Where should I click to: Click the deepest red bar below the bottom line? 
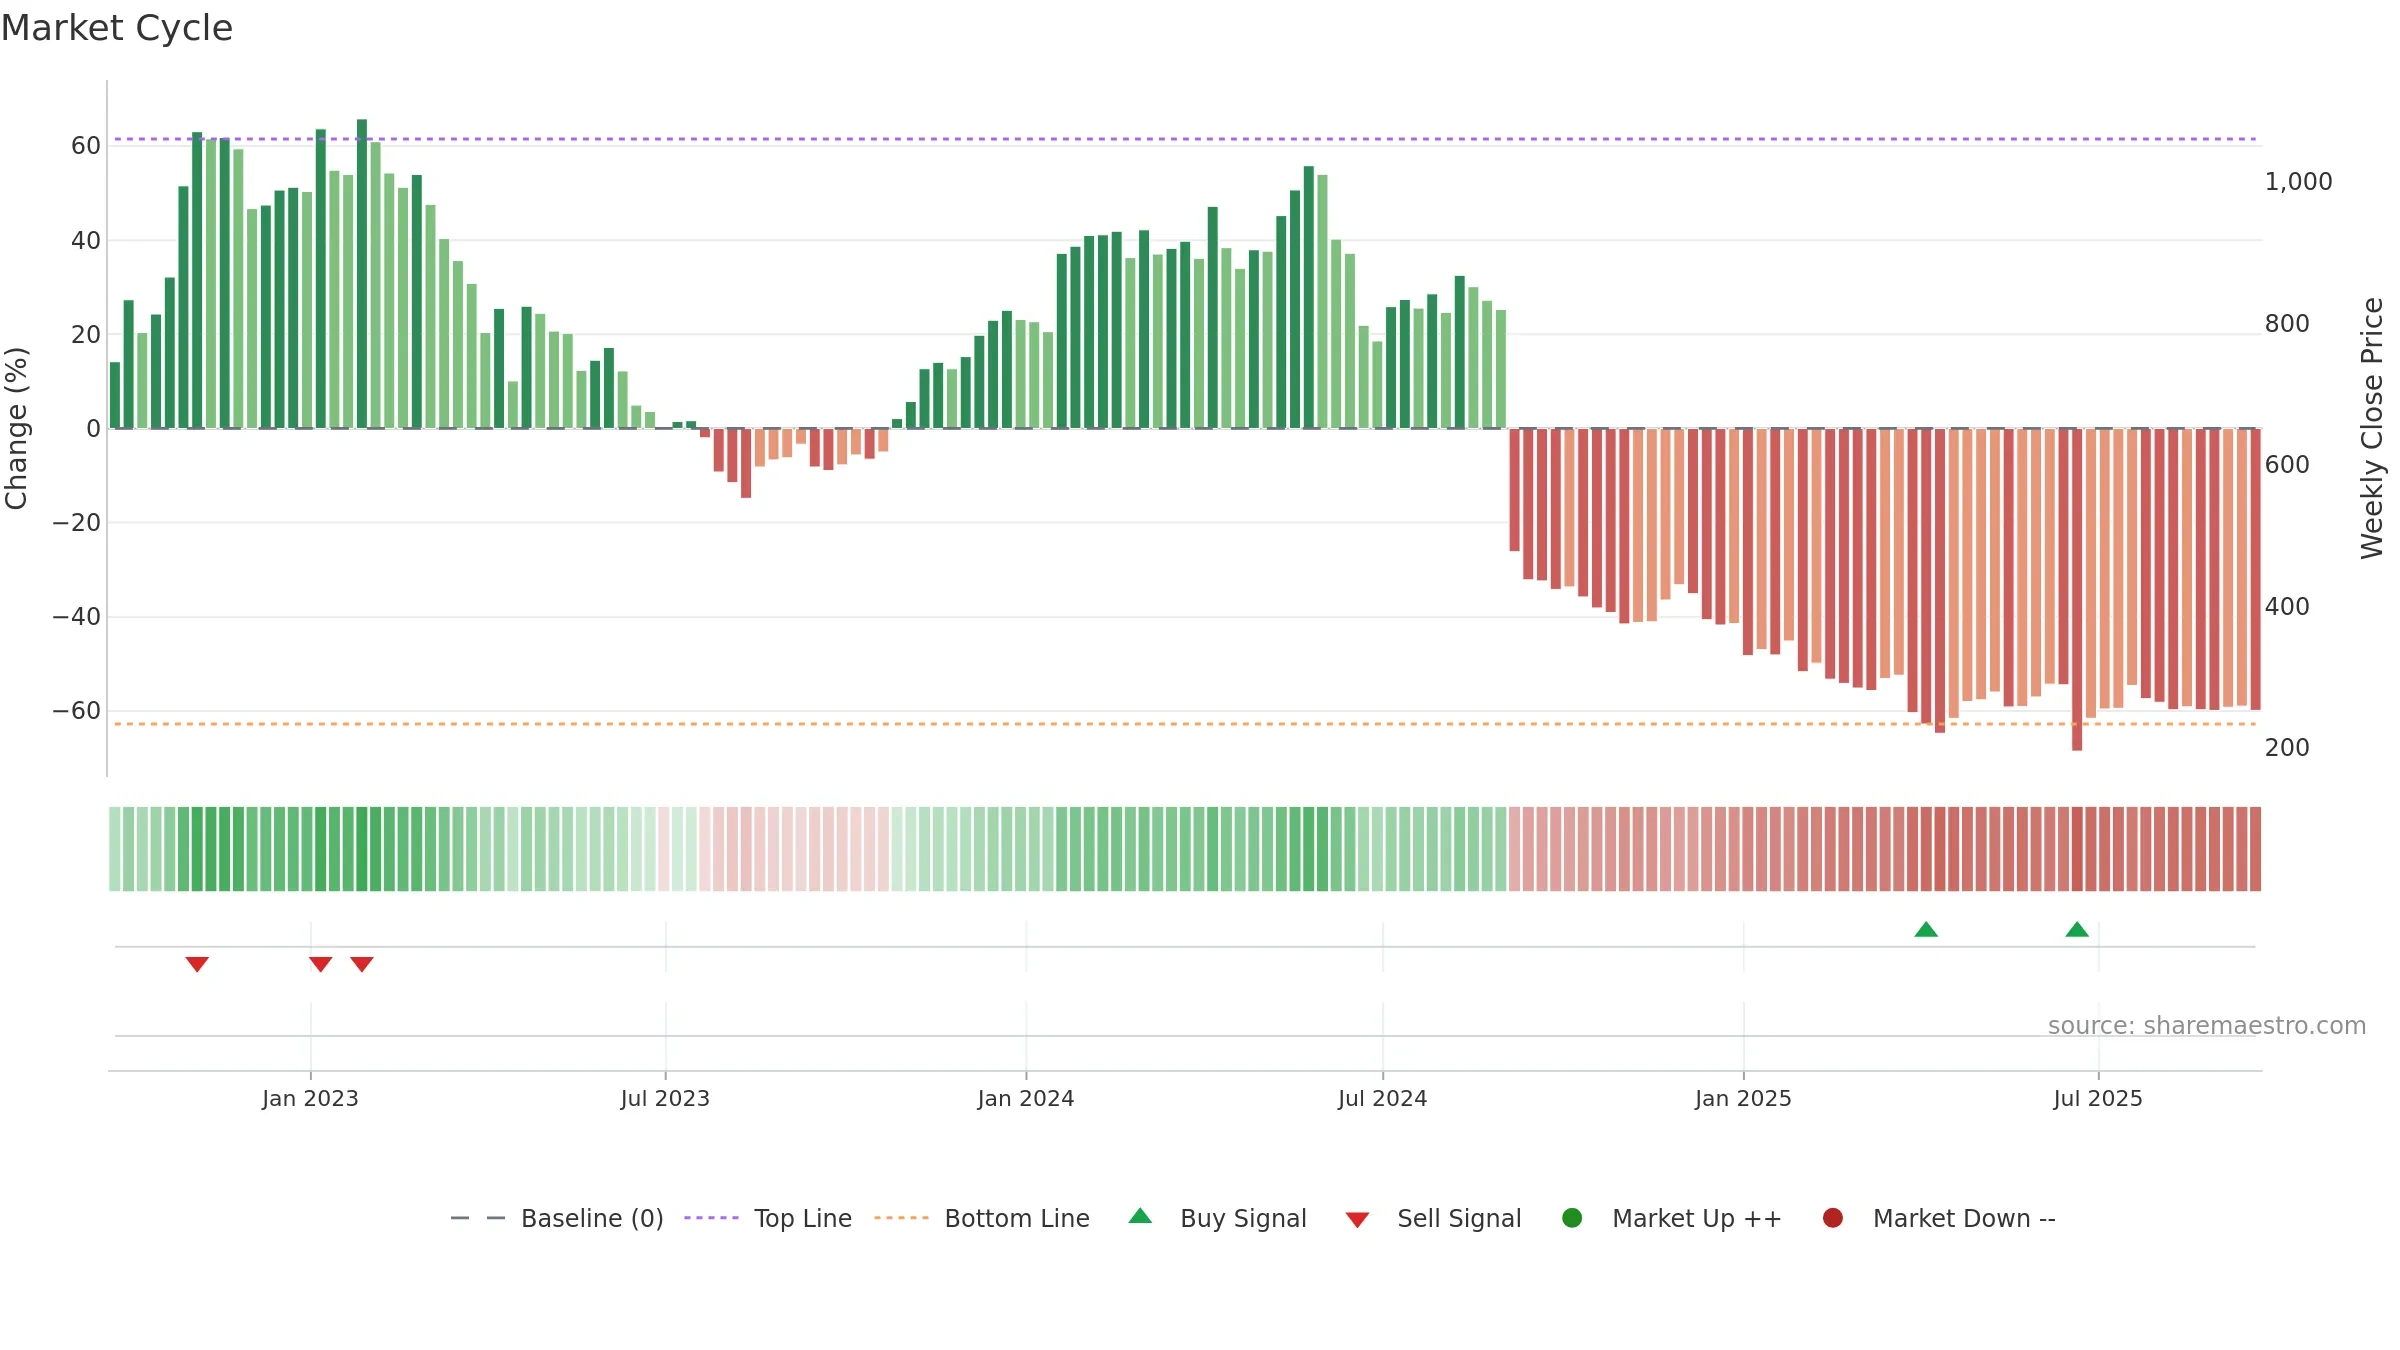pyautogui.click(x=2077, y=590)
